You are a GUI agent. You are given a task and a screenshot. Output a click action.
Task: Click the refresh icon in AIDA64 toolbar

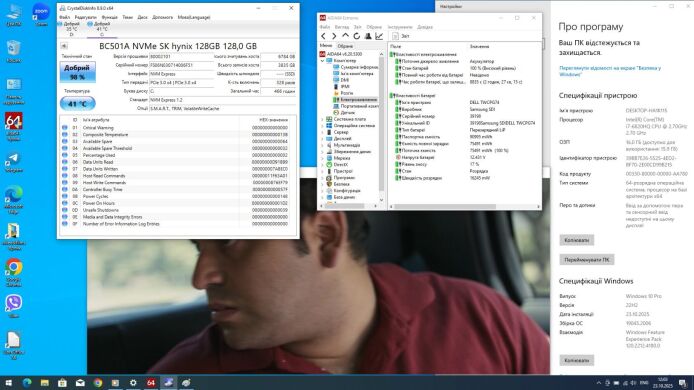(x=356, y=36)
